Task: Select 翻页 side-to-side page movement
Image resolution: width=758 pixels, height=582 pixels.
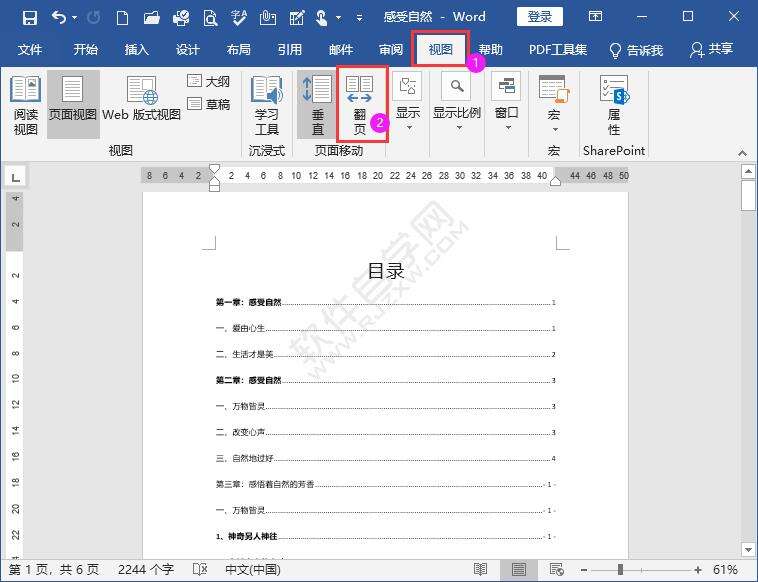Action: pos(362,104)
